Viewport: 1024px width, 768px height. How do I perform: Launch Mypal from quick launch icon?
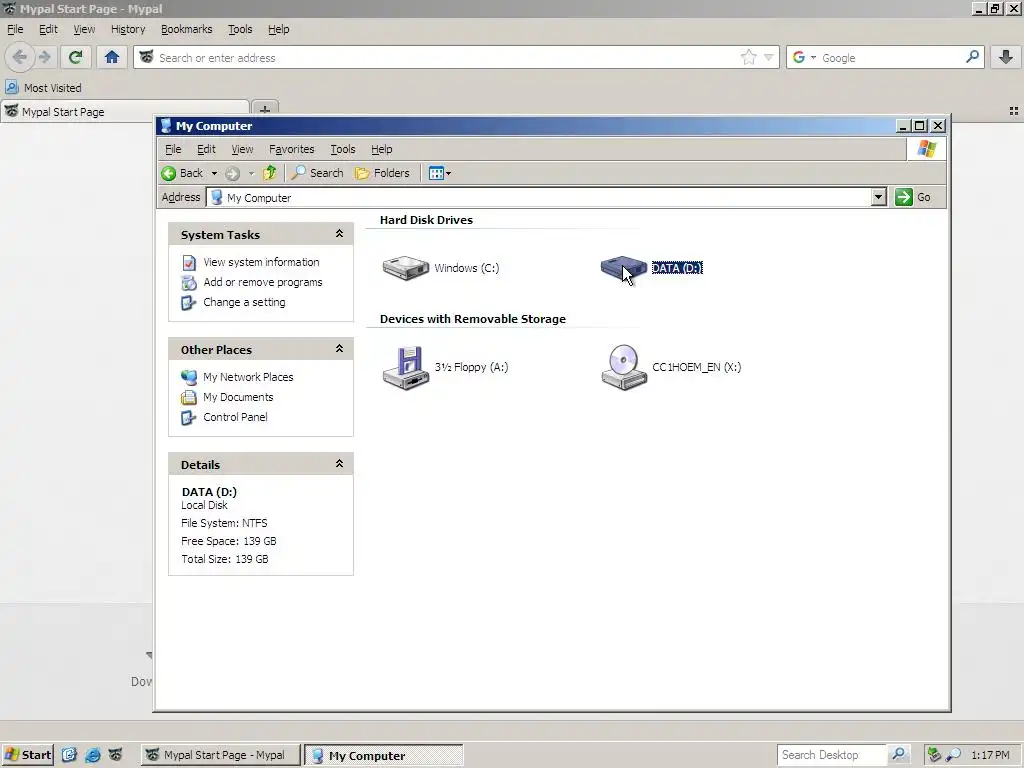(115, 755)
